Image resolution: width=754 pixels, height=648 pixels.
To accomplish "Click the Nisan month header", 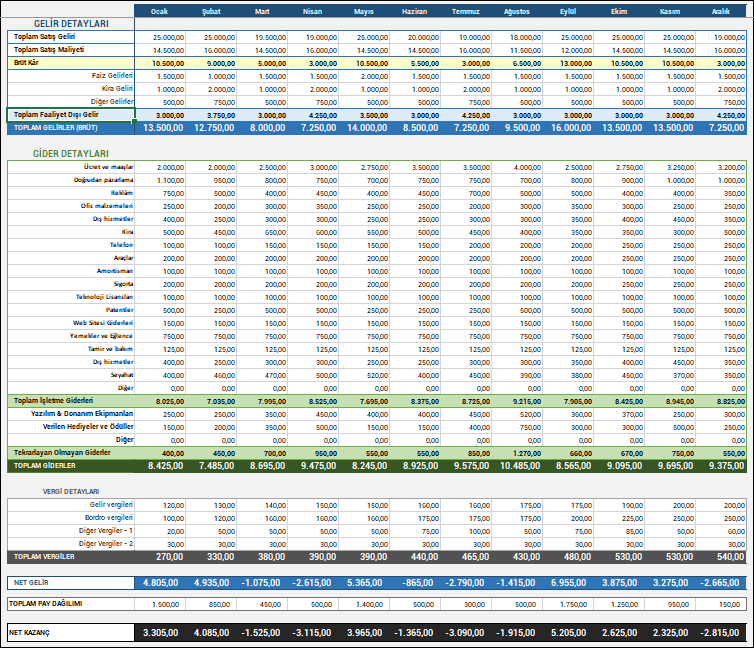I will pos(313,11).
